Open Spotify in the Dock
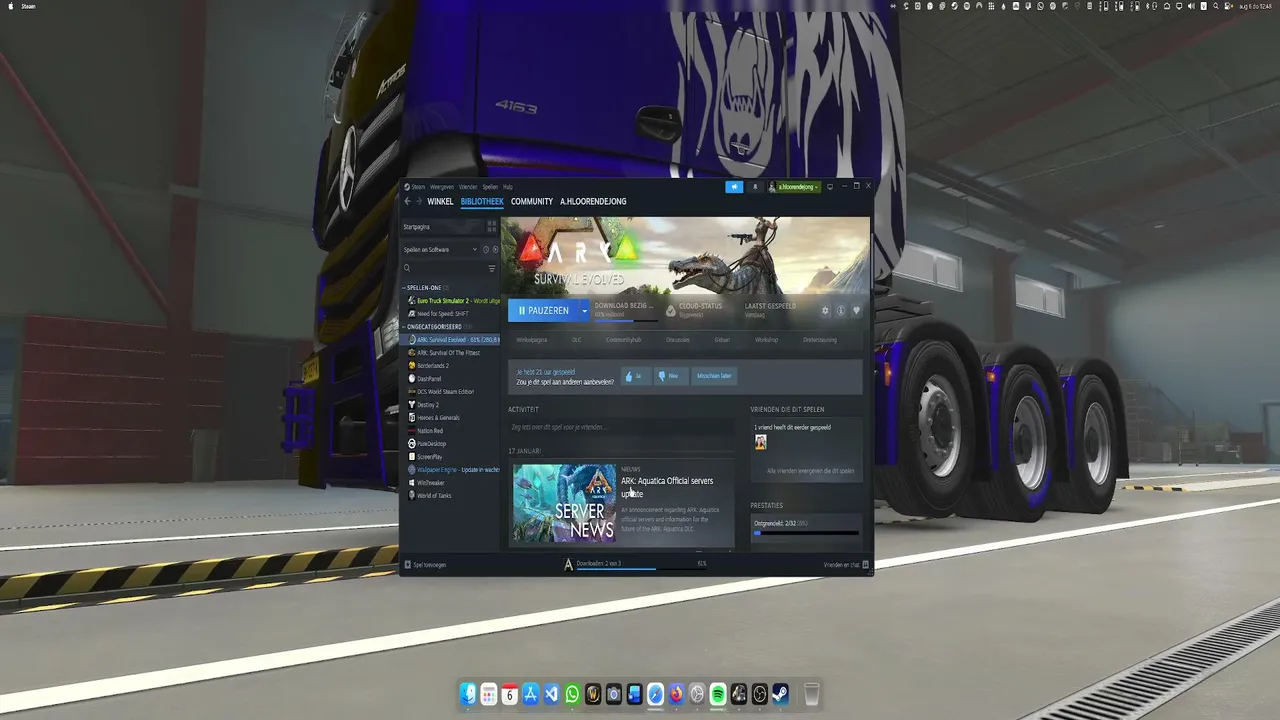The height and width of the screenshot is (720, 1280). click(x=718, y=694)
